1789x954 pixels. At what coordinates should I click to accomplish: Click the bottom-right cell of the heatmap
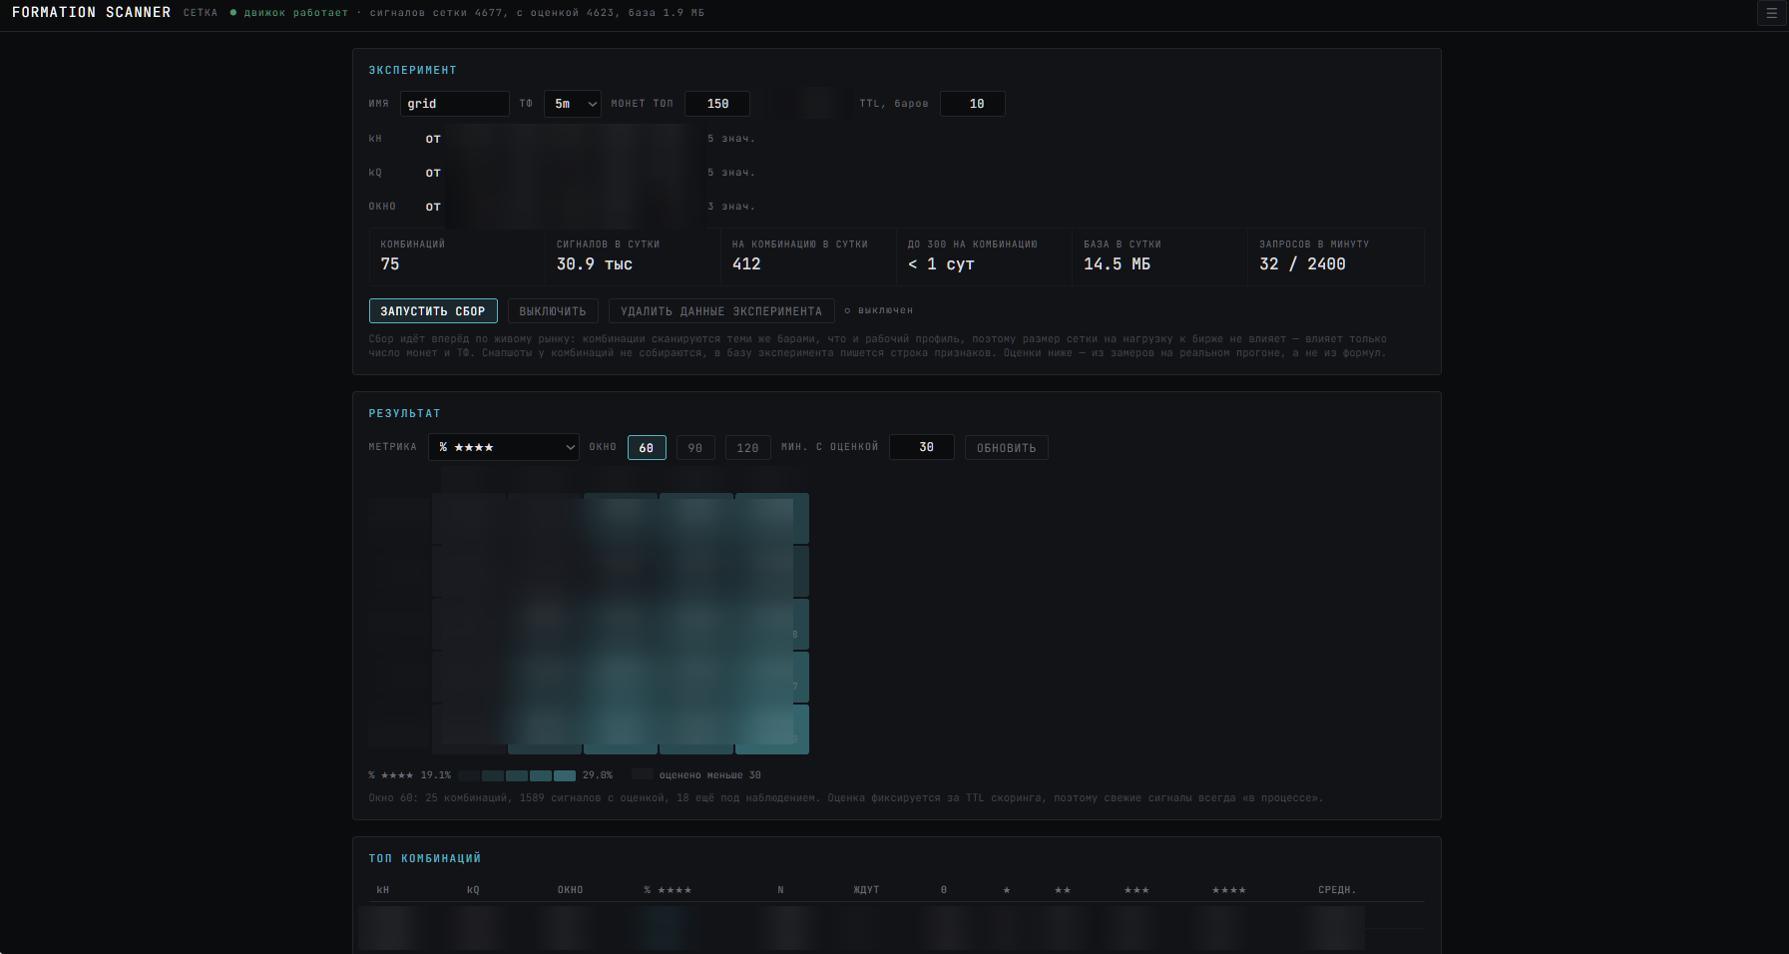[x=772, y=729]
